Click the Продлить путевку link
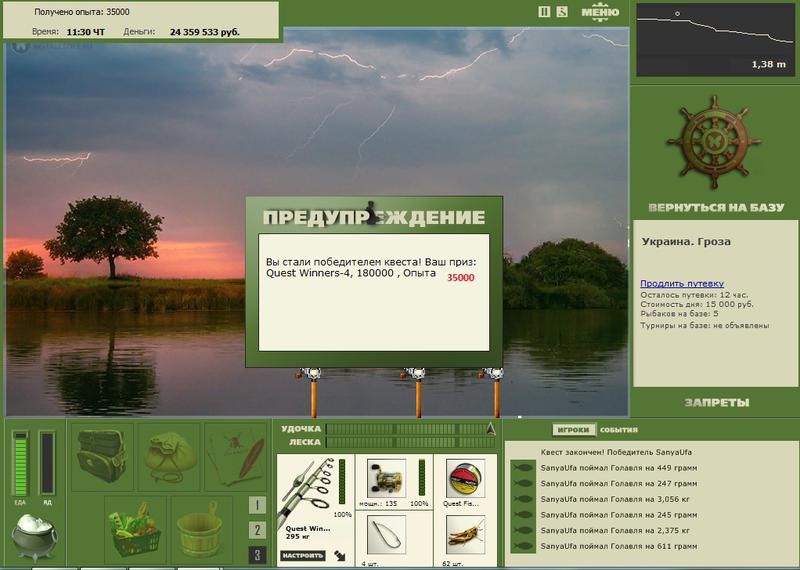The width and height of the screenshot is (800, 570). [682, 283]
